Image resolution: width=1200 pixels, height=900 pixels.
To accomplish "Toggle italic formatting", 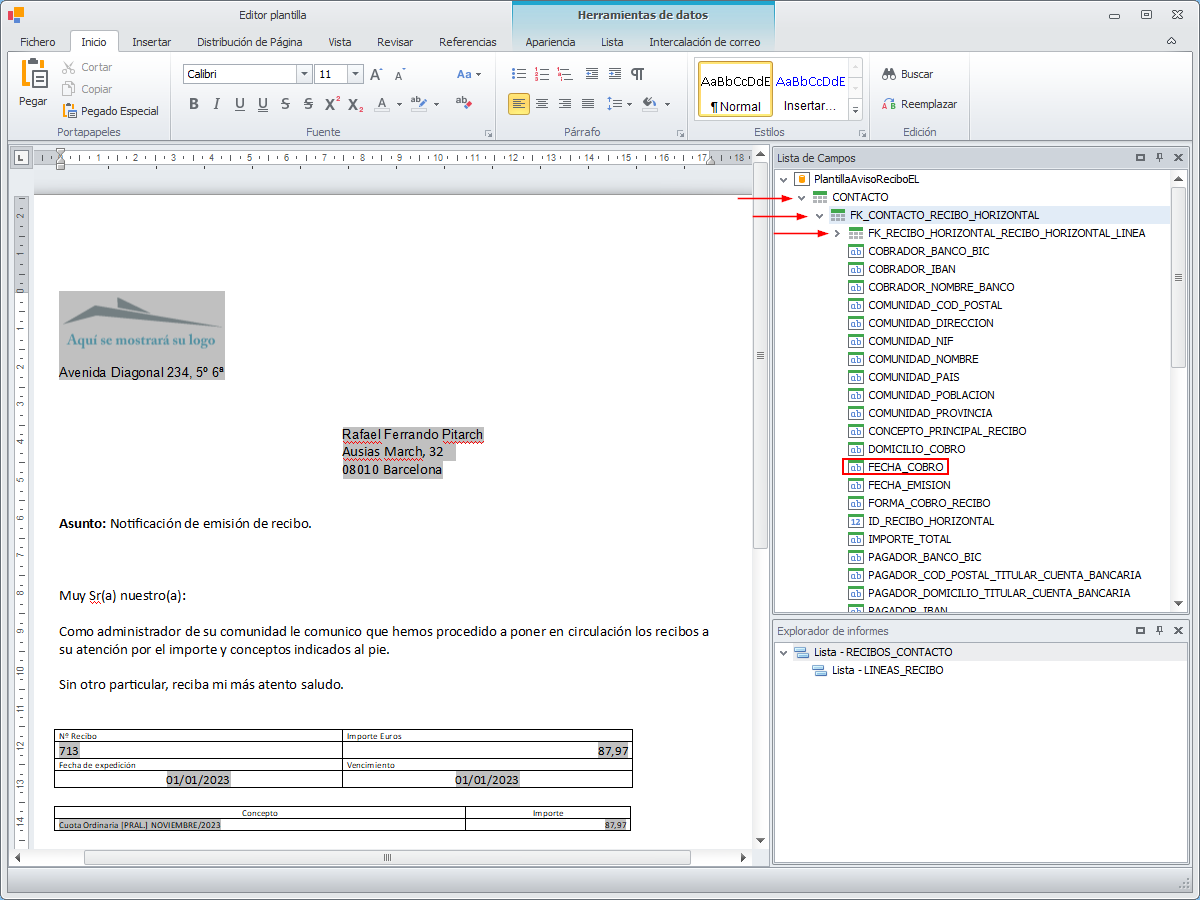I will point(217,104).
